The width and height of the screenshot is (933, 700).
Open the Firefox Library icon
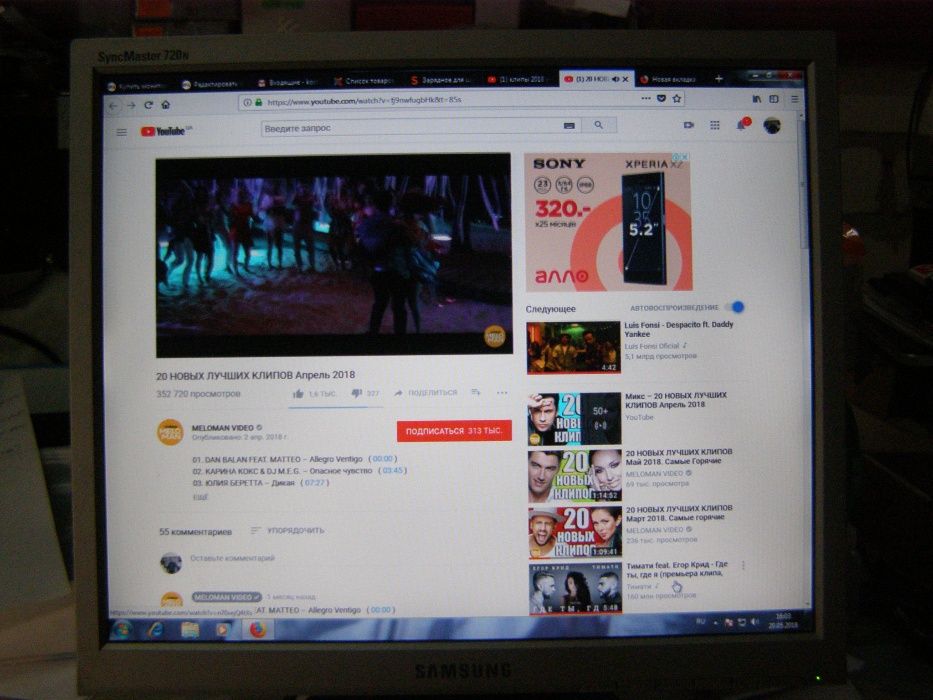[756, 99]
